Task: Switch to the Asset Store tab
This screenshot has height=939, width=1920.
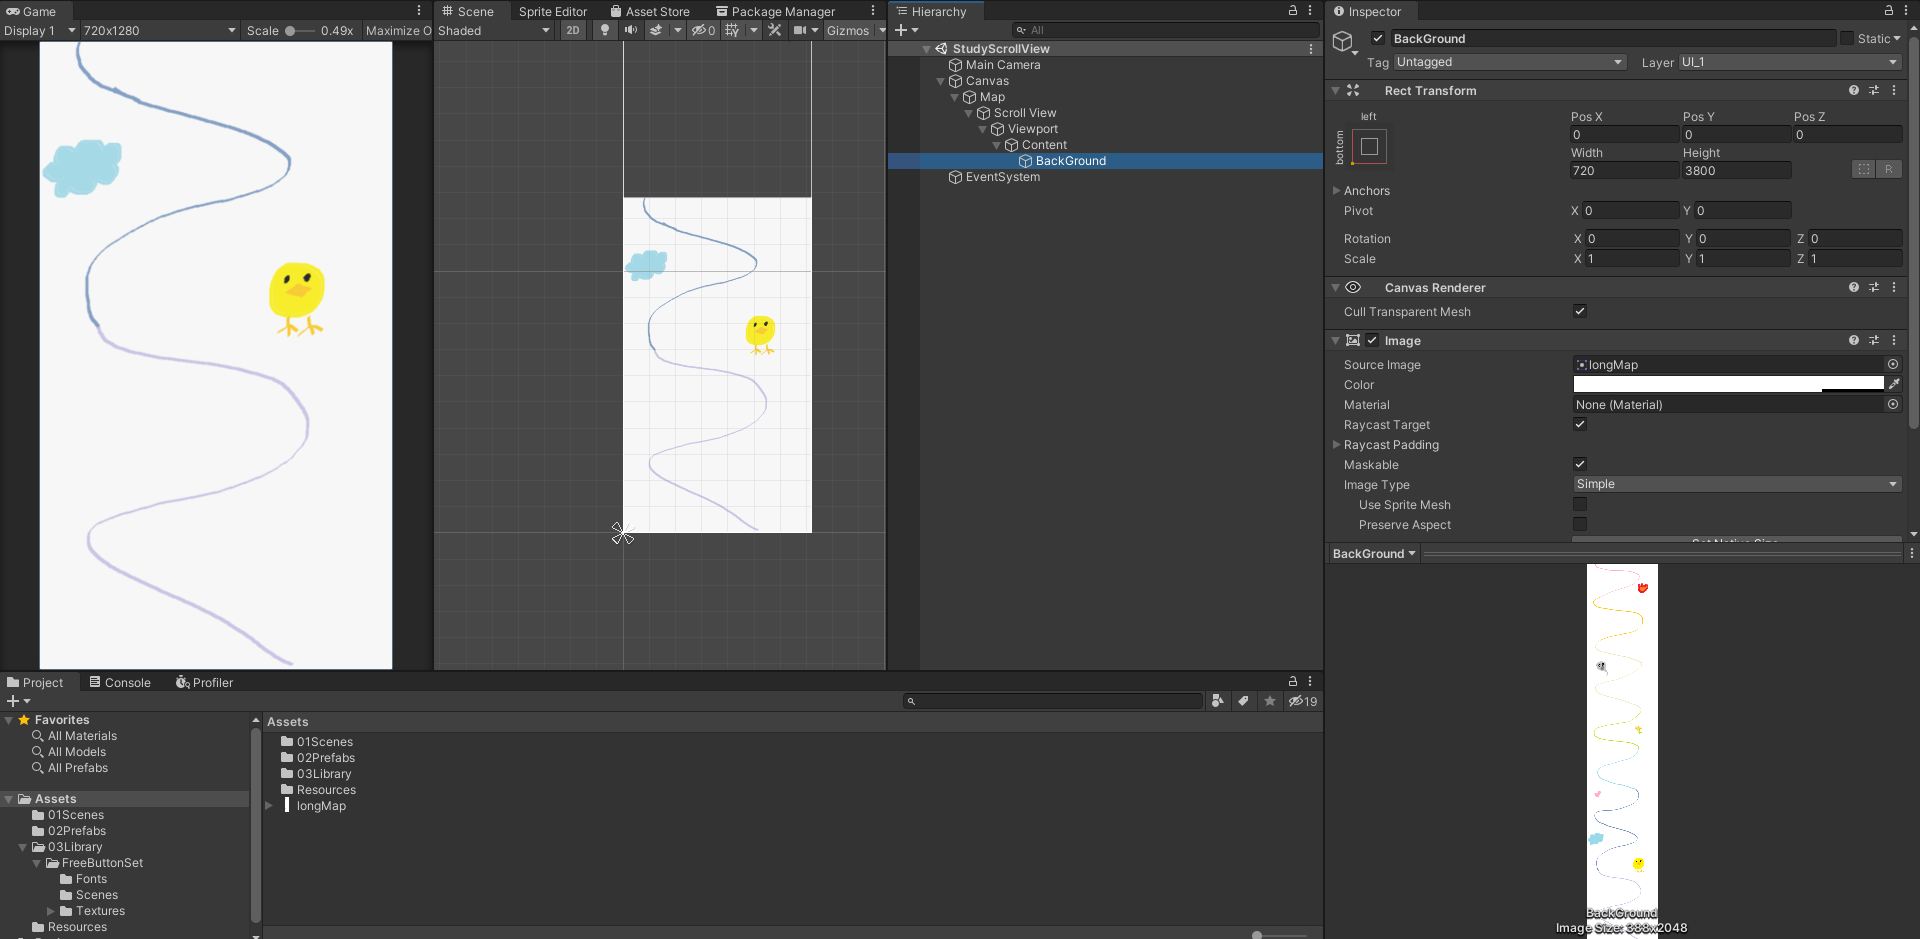Action: pos(650,11)
